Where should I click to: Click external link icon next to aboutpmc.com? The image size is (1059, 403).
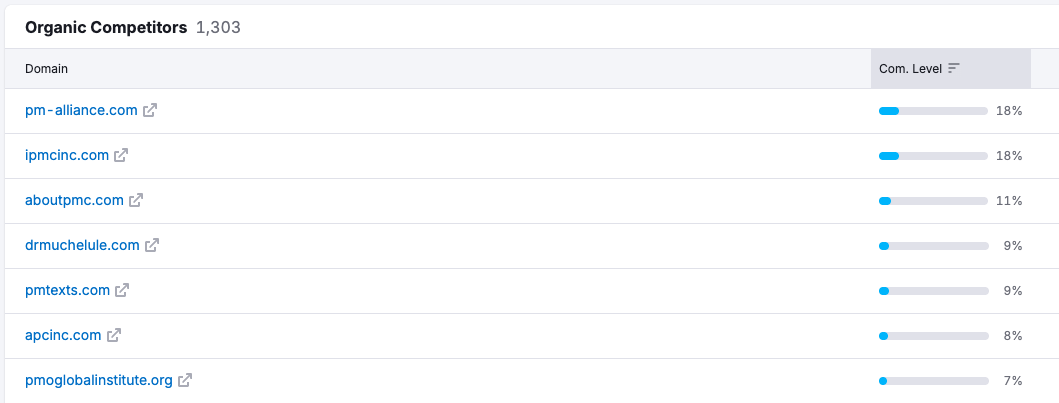(136, 200)
